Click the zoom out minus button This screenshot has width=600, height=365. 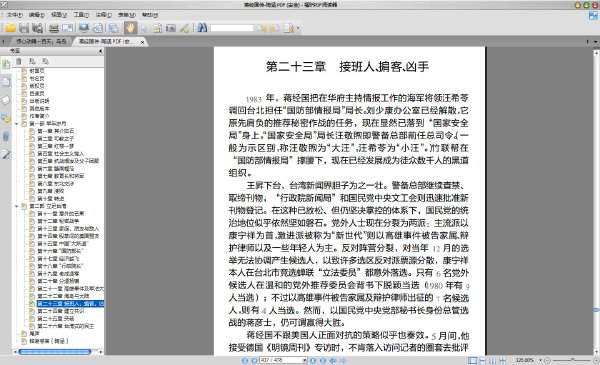click(547, 360)
